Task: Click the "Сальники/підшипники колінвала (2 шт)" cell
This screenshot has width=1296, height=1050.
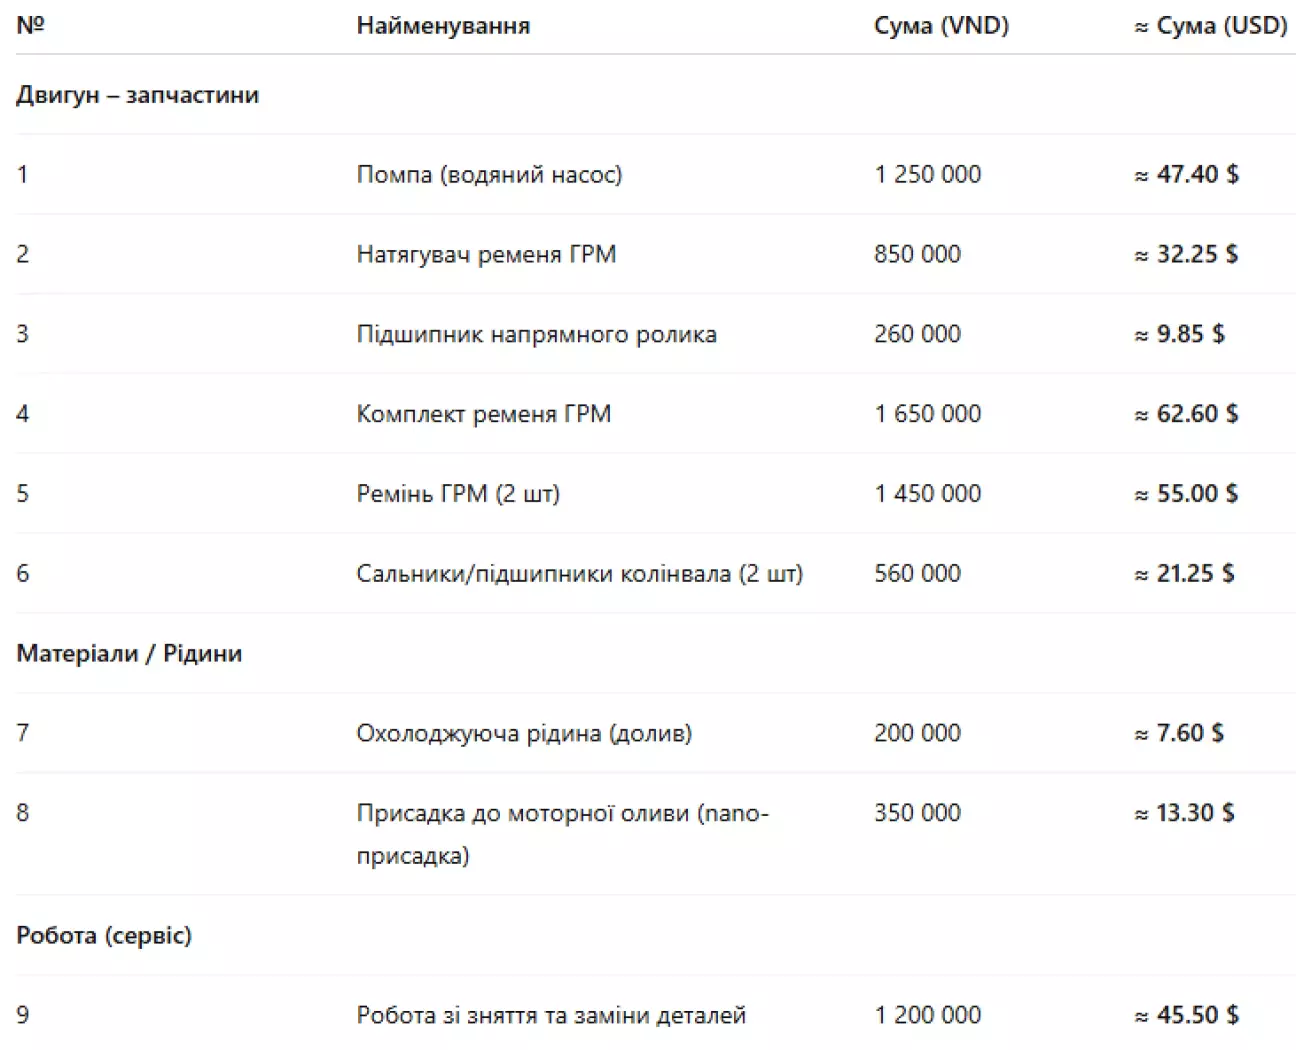Action: pos(579,574)
